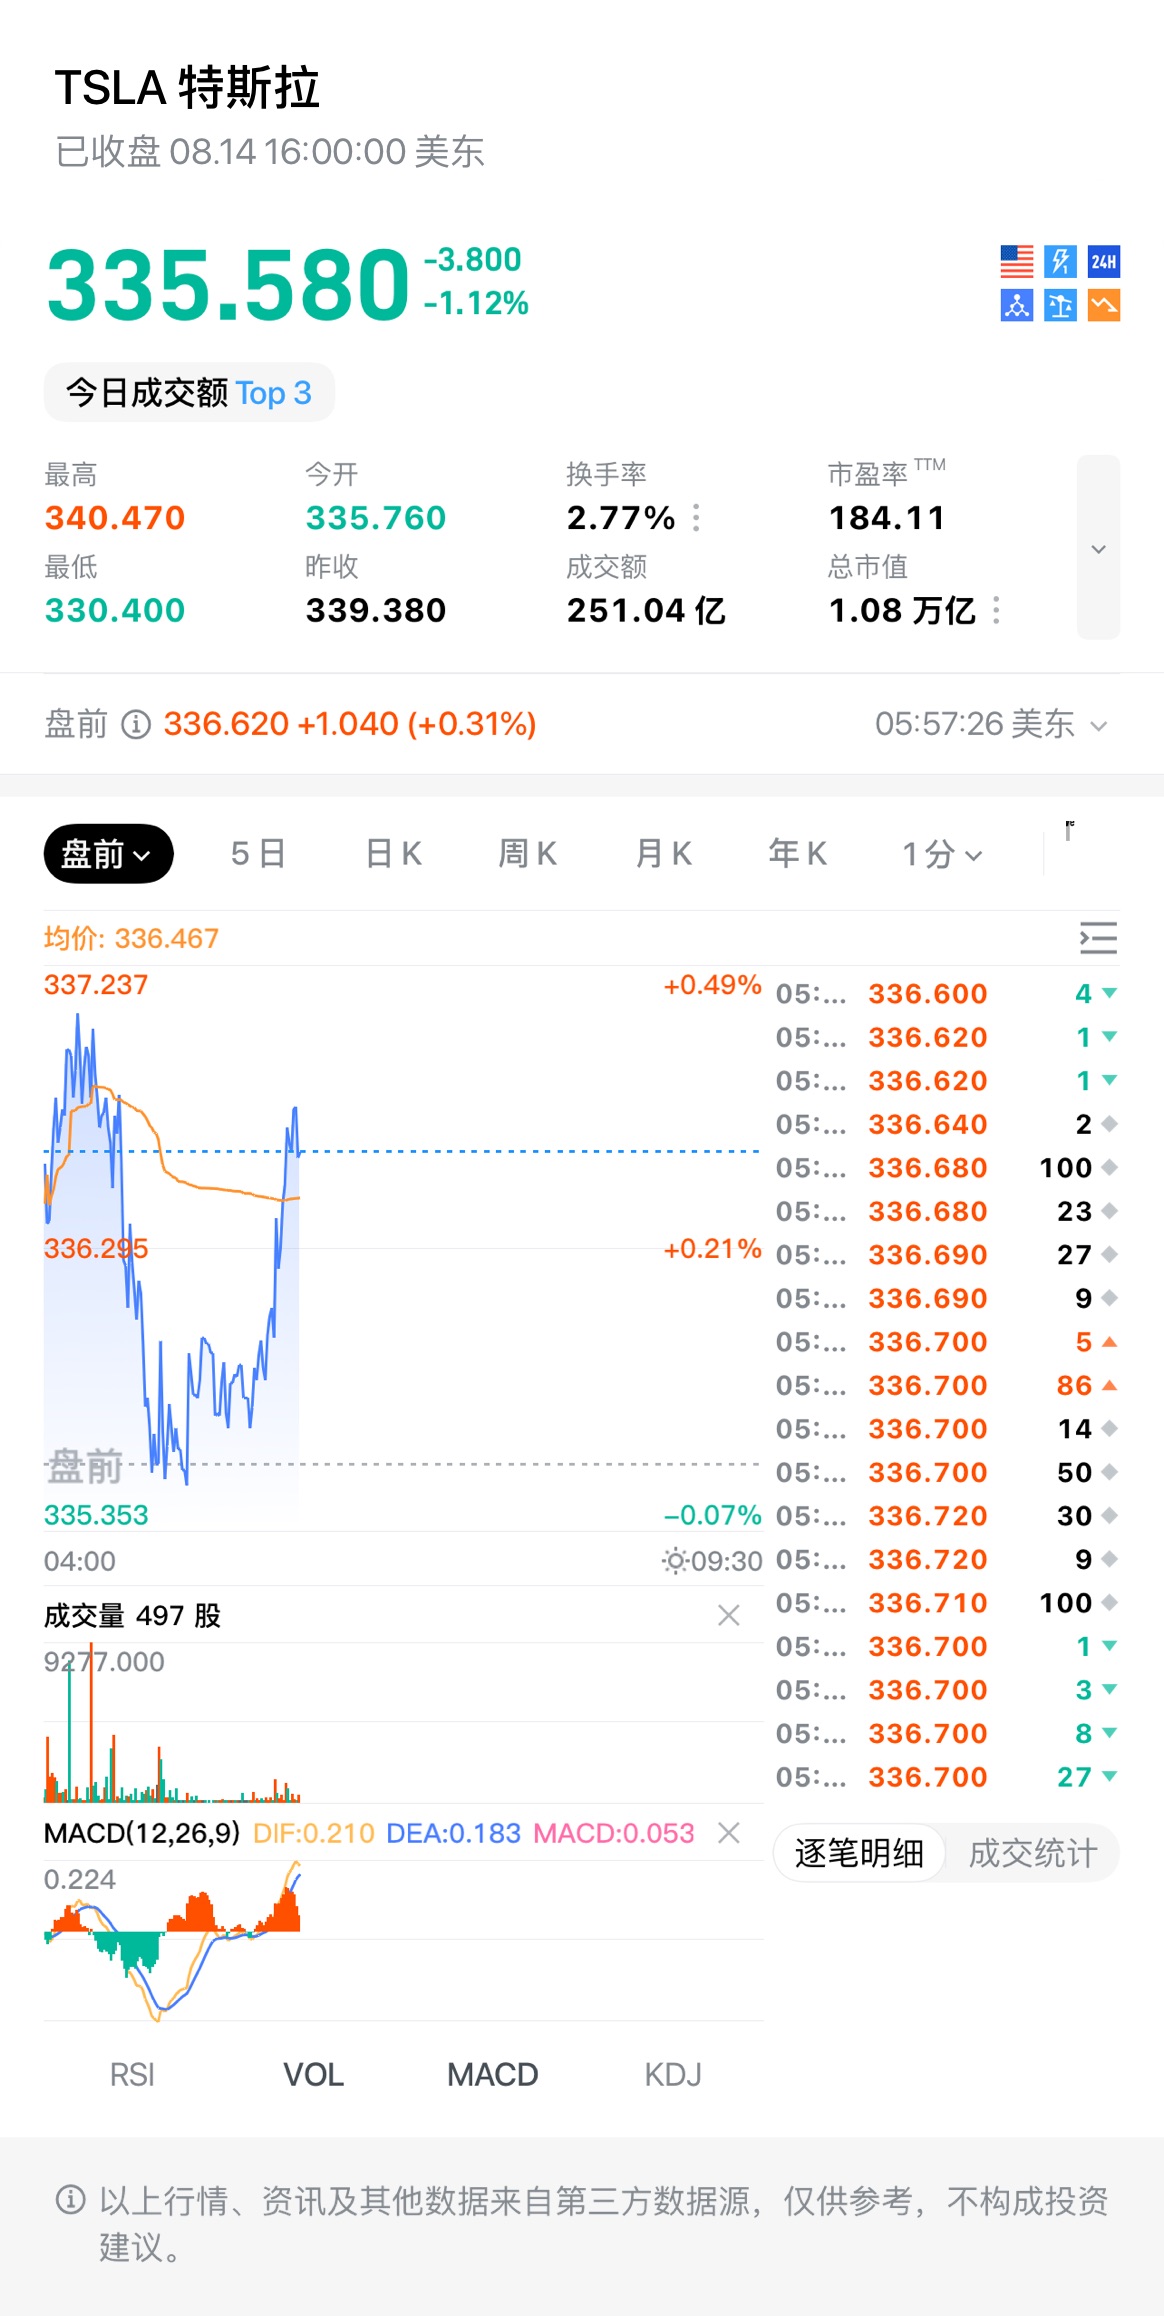Click the US flag market icon
This screenshot has height=2316, width=1164.
pos(1016,262)
